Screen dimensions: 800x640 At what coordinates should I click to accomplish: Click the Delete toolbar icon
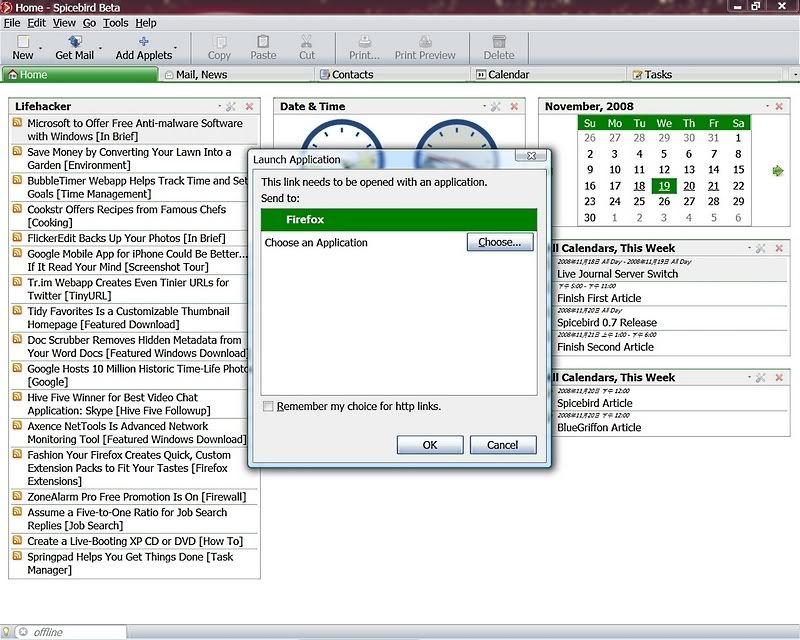499,41
